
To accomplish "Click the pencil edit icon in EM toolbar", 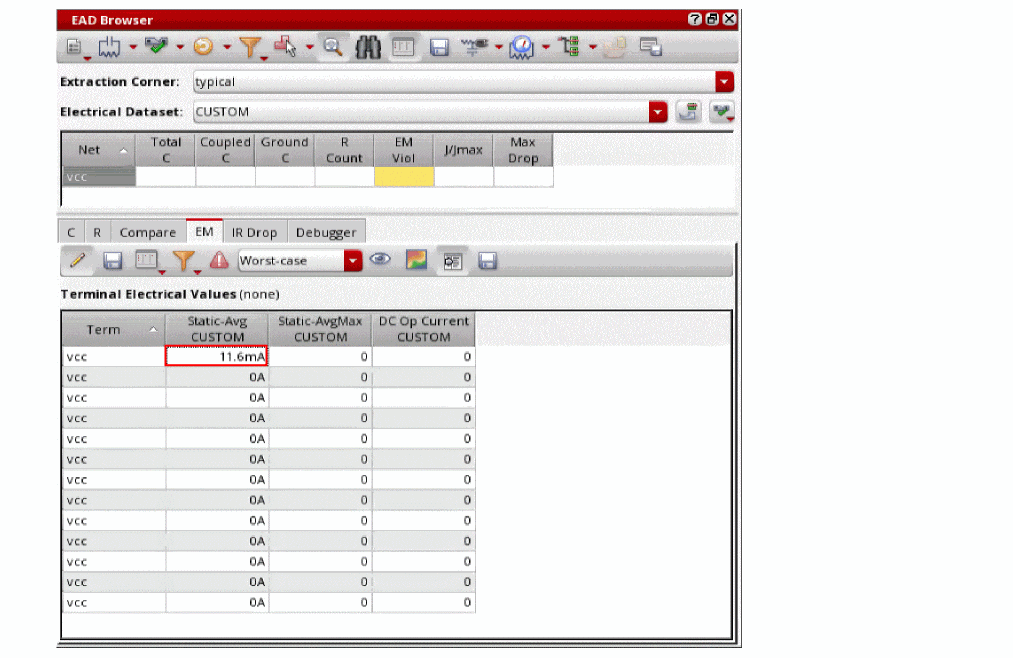I will (79, 261).
